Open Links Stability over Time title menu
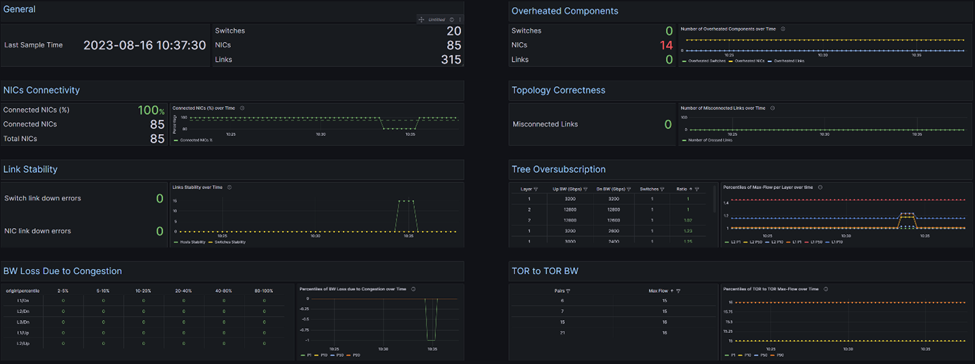Image resolution: width=975 pixels, height=364 pixels. coord(198,187)
